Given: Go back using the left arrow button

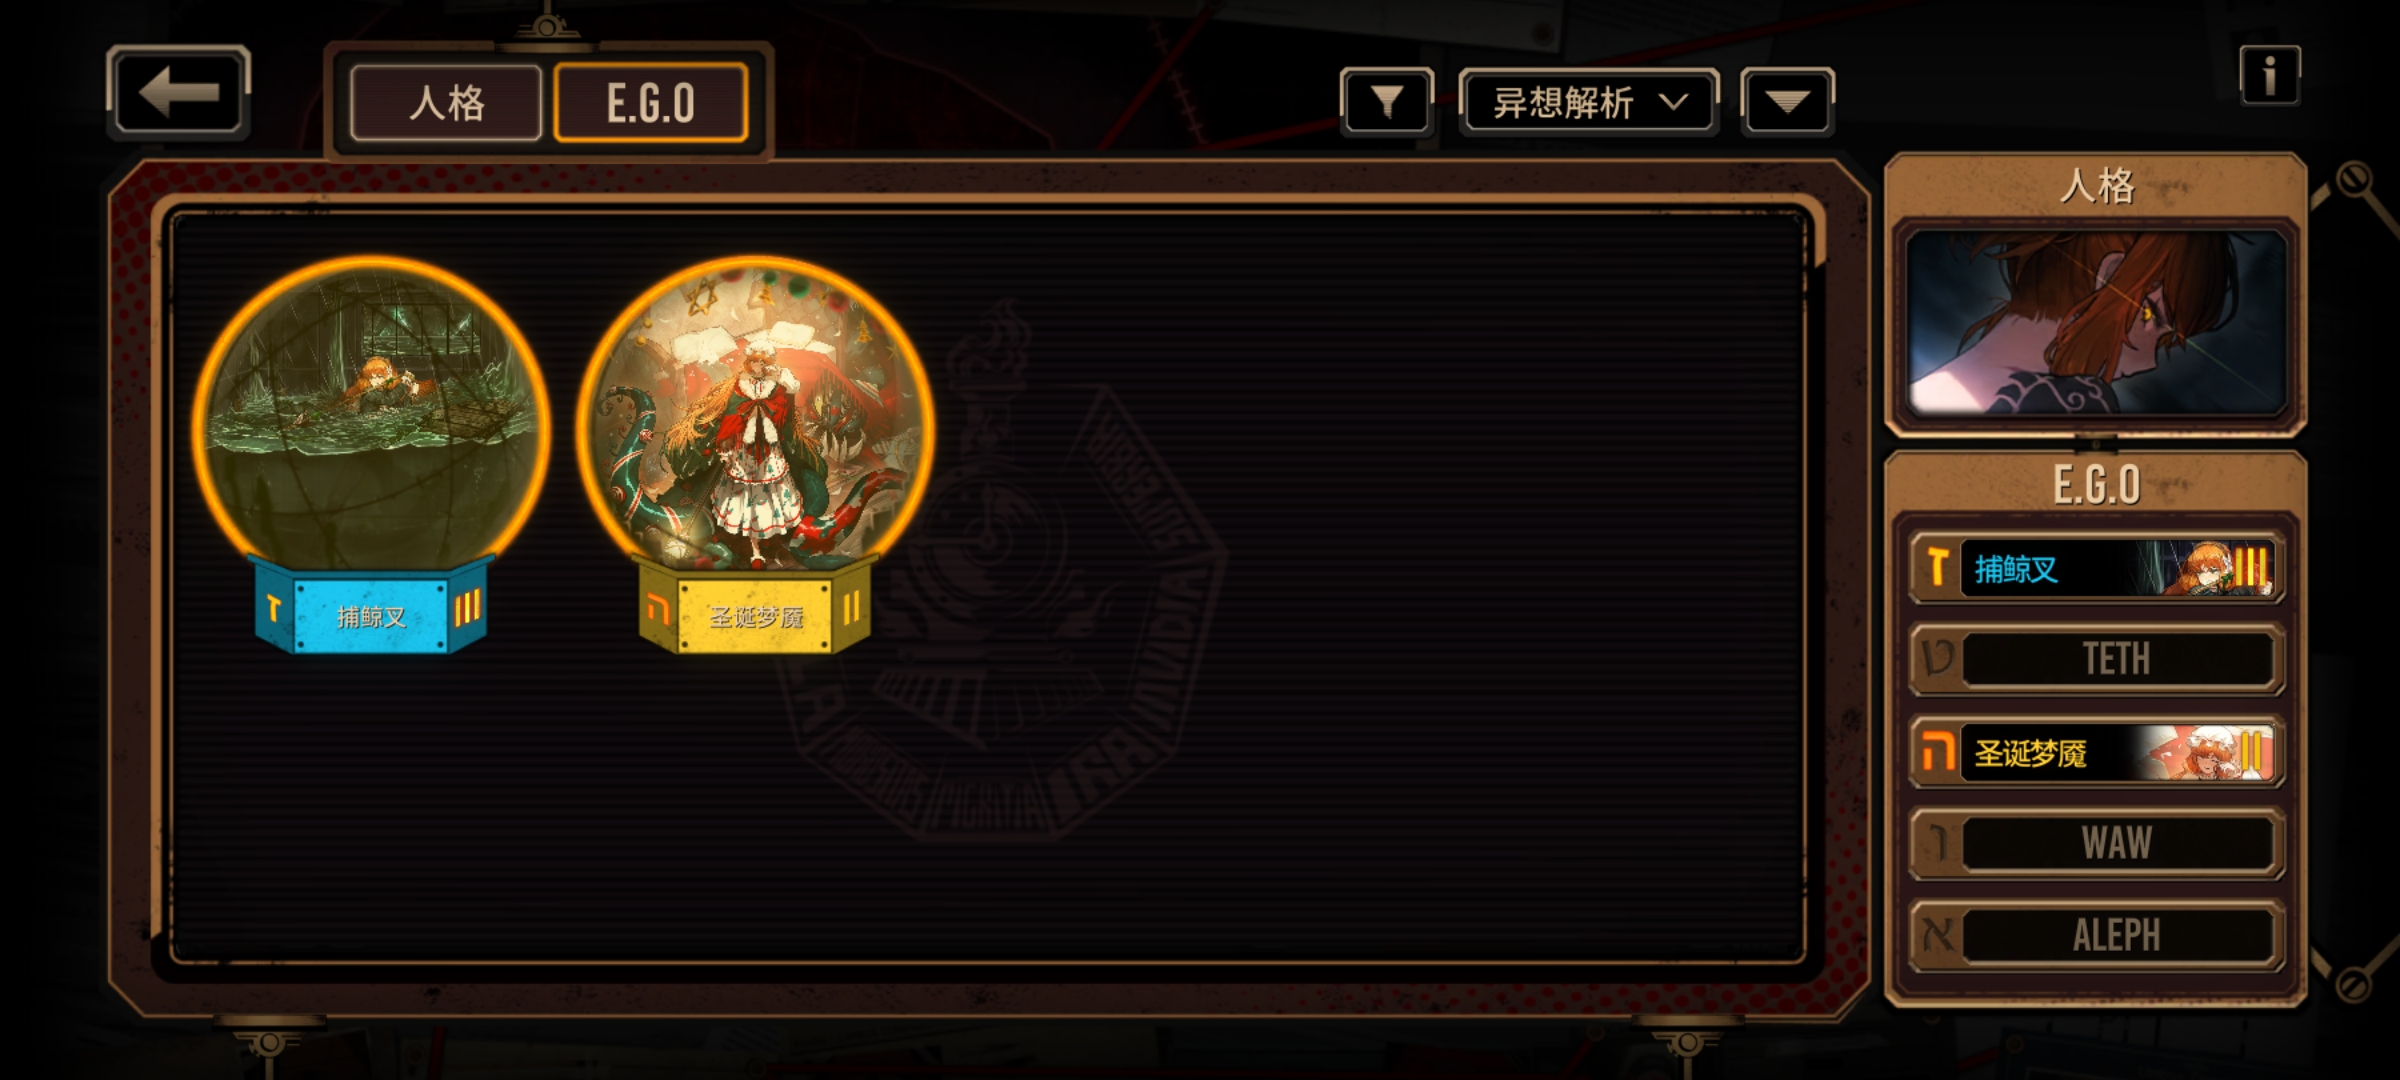Looking at the screenshot, I should click(178, 93).
